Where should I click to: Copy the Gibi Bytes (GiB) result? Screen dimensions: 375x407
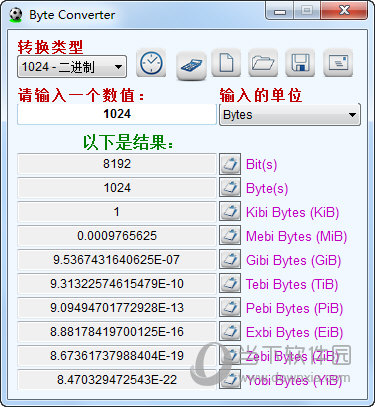230,260
